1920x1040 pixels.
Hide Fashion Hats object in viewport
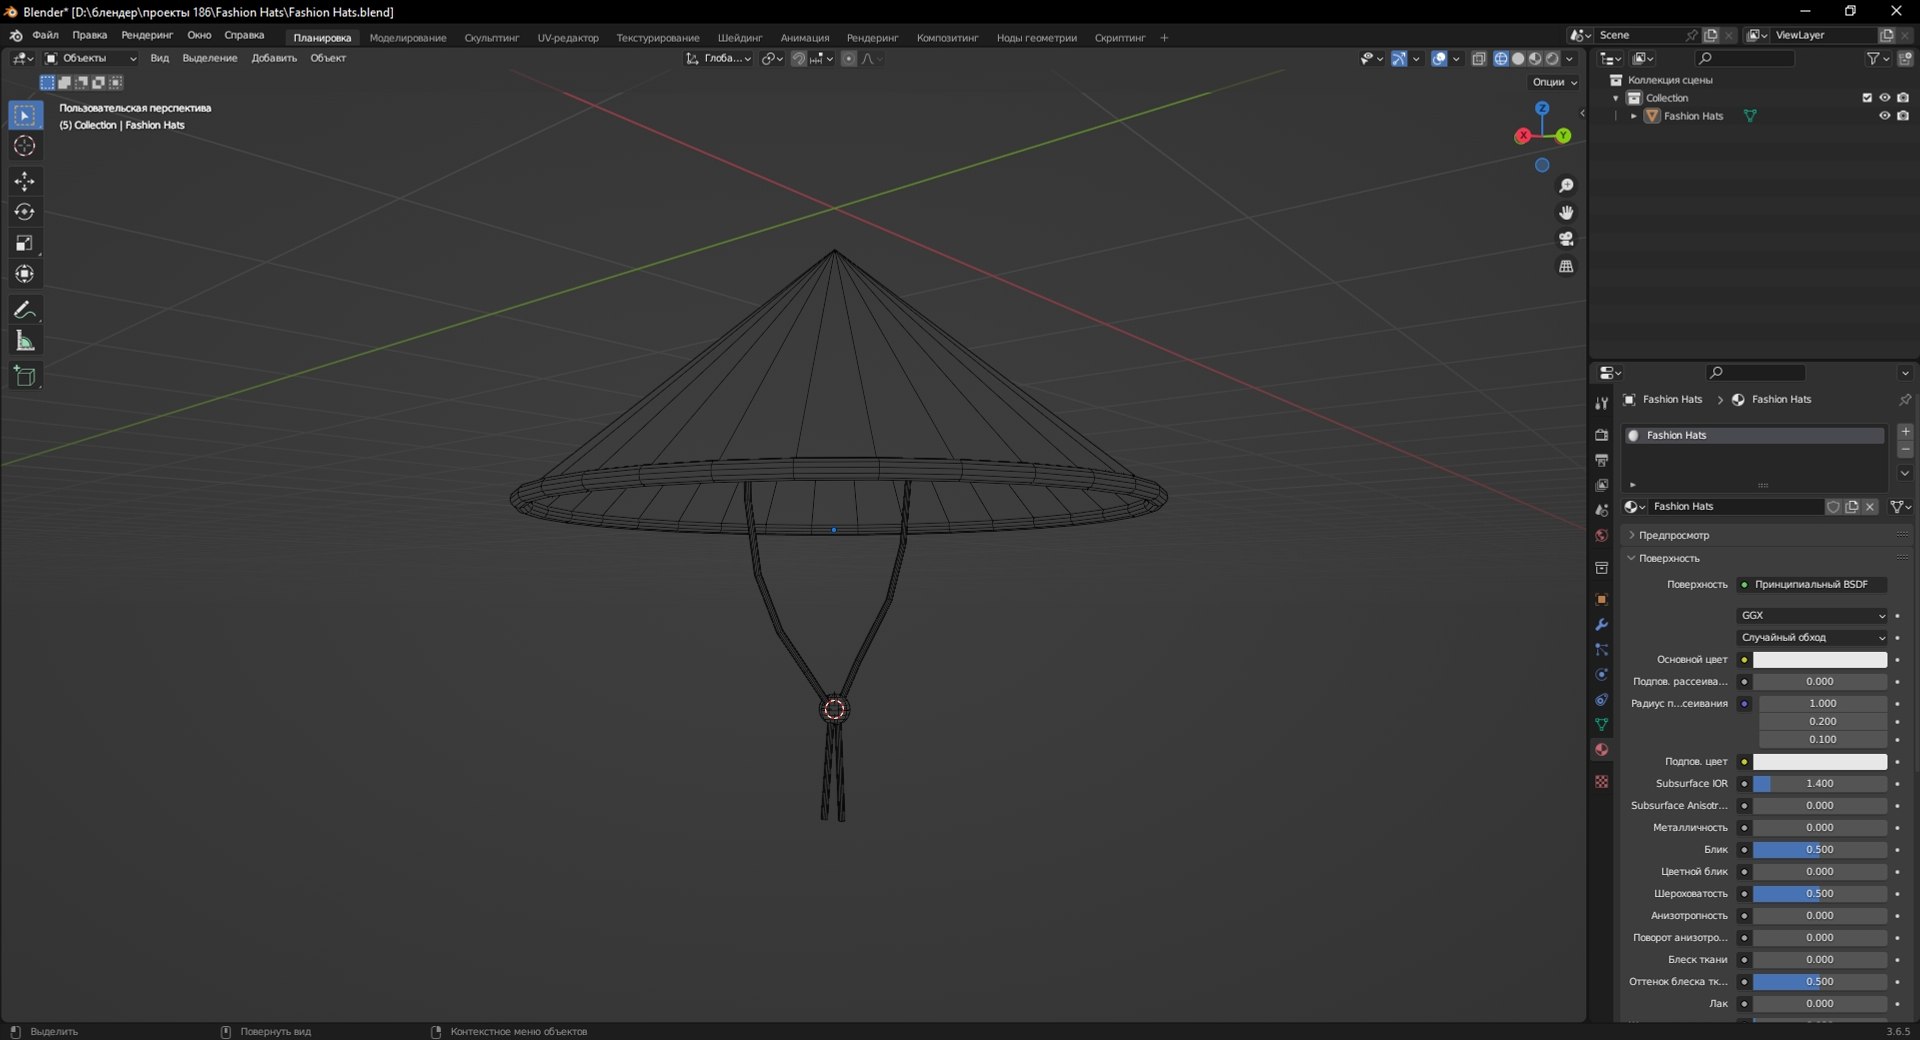pyautogui.click(x=1884, y=116)
